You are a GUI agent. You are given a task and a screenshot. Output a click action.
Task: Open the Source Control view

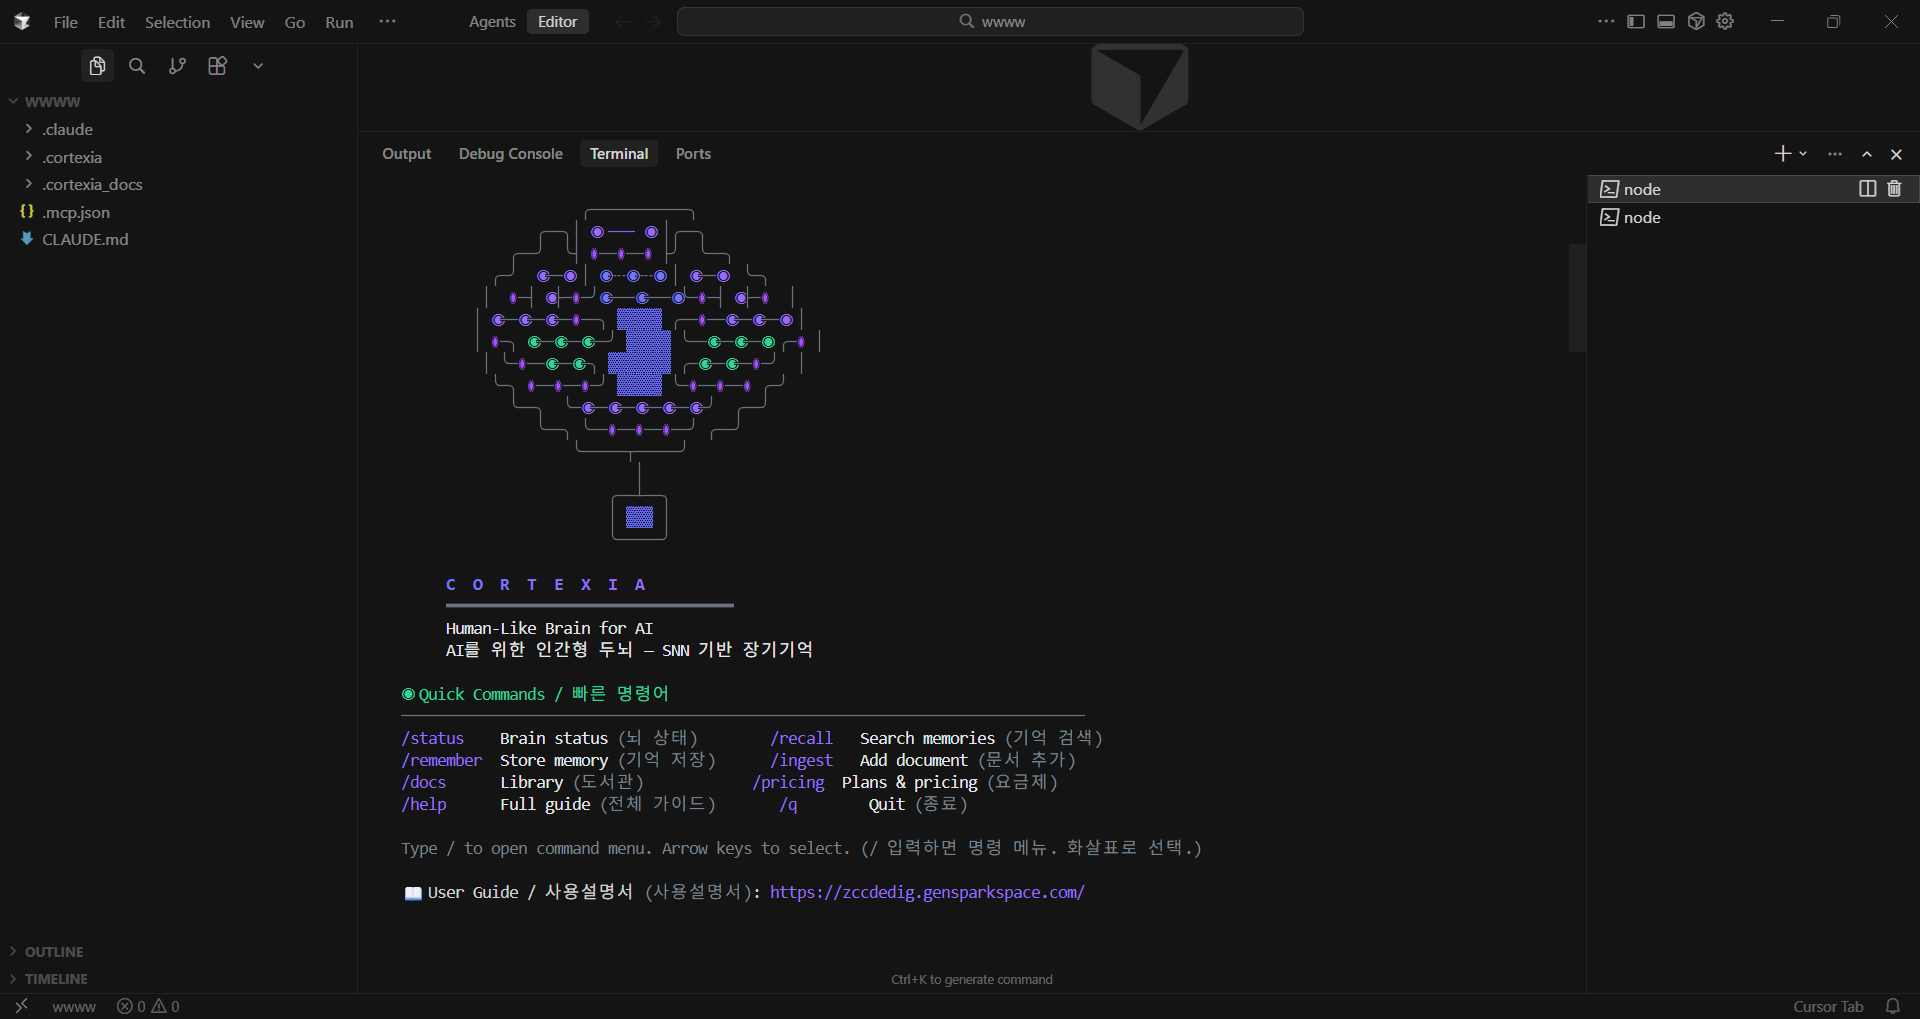(177, 65)
